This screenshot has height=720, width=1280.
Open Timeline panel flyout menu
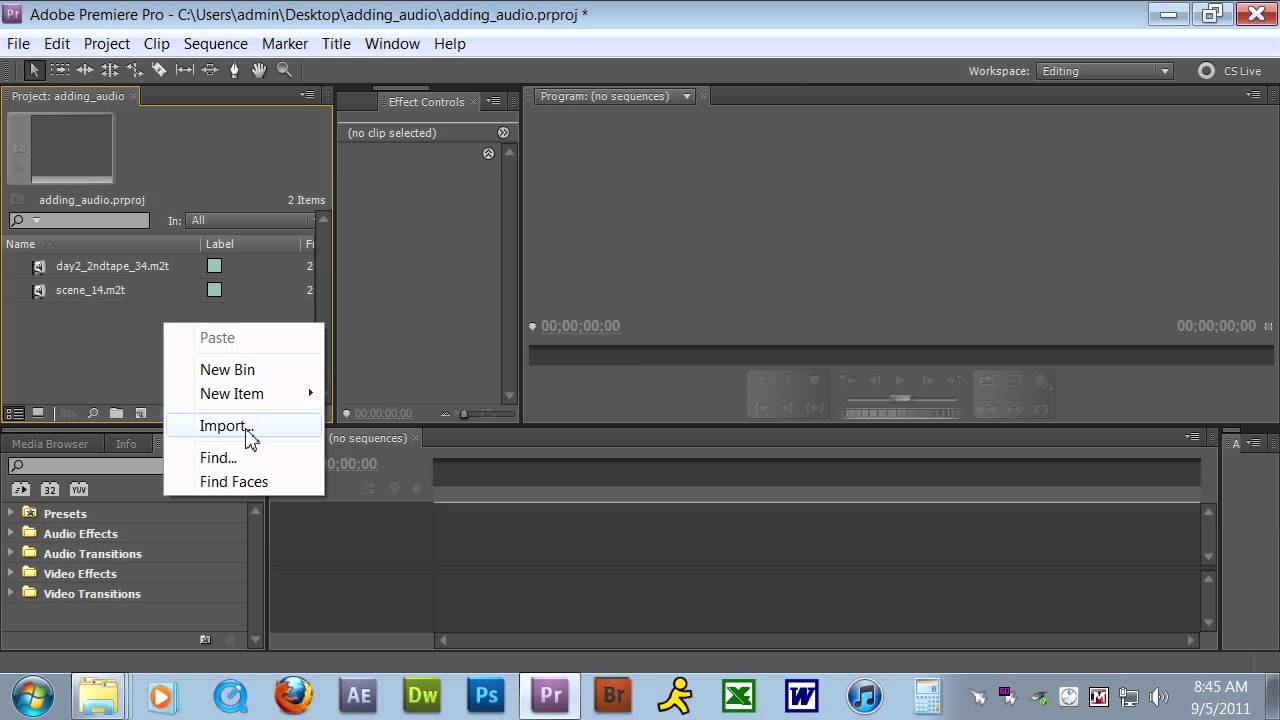(x=1193, y=437)
